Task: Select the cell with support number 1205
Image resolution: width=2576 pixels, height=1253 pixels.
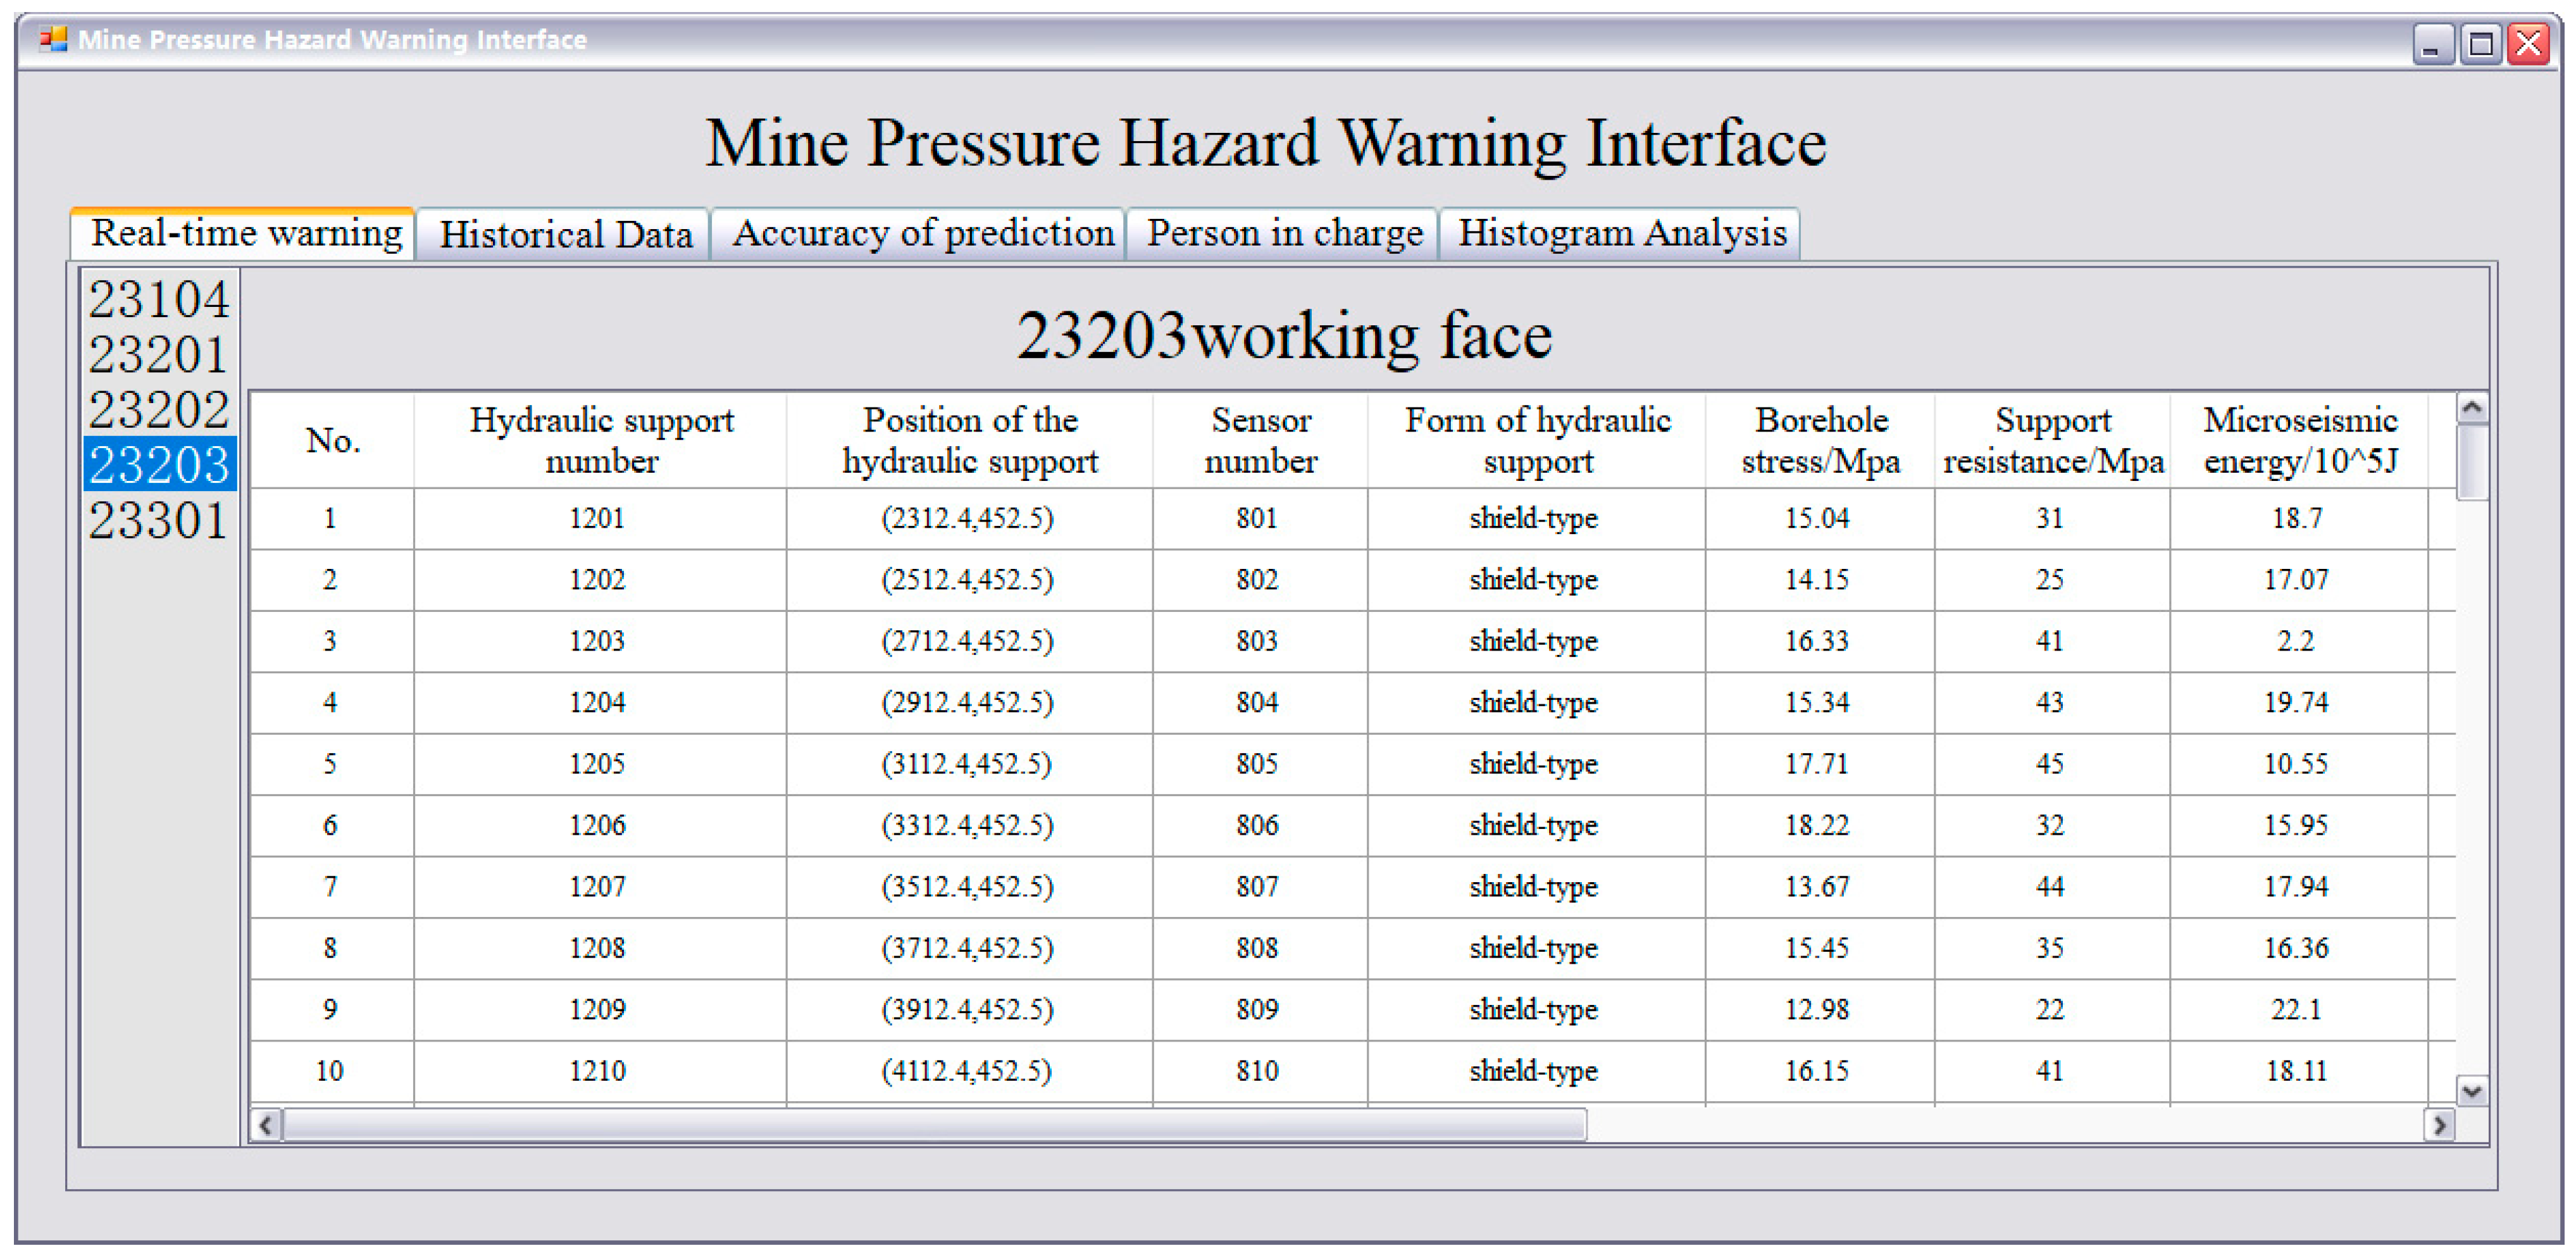Action: point(597,764)
